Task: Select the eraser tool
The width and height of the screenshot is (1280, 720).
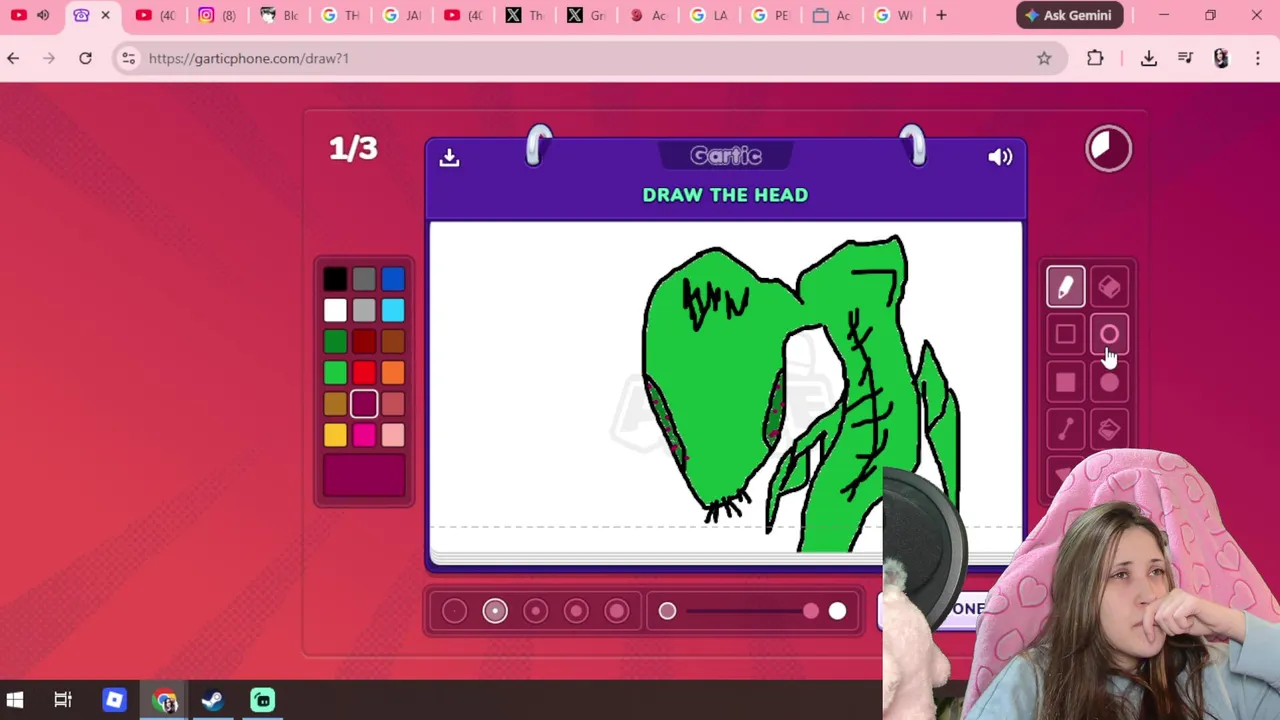Action: click(x=1109, y=287)
